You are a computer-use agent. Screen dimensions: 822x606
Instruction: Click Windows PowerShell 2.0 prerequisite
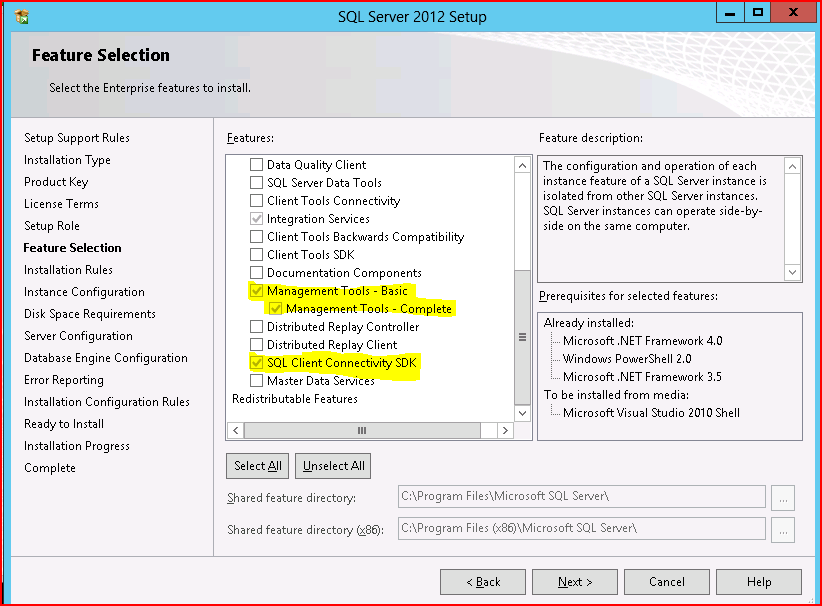click(x=628, y=359)
